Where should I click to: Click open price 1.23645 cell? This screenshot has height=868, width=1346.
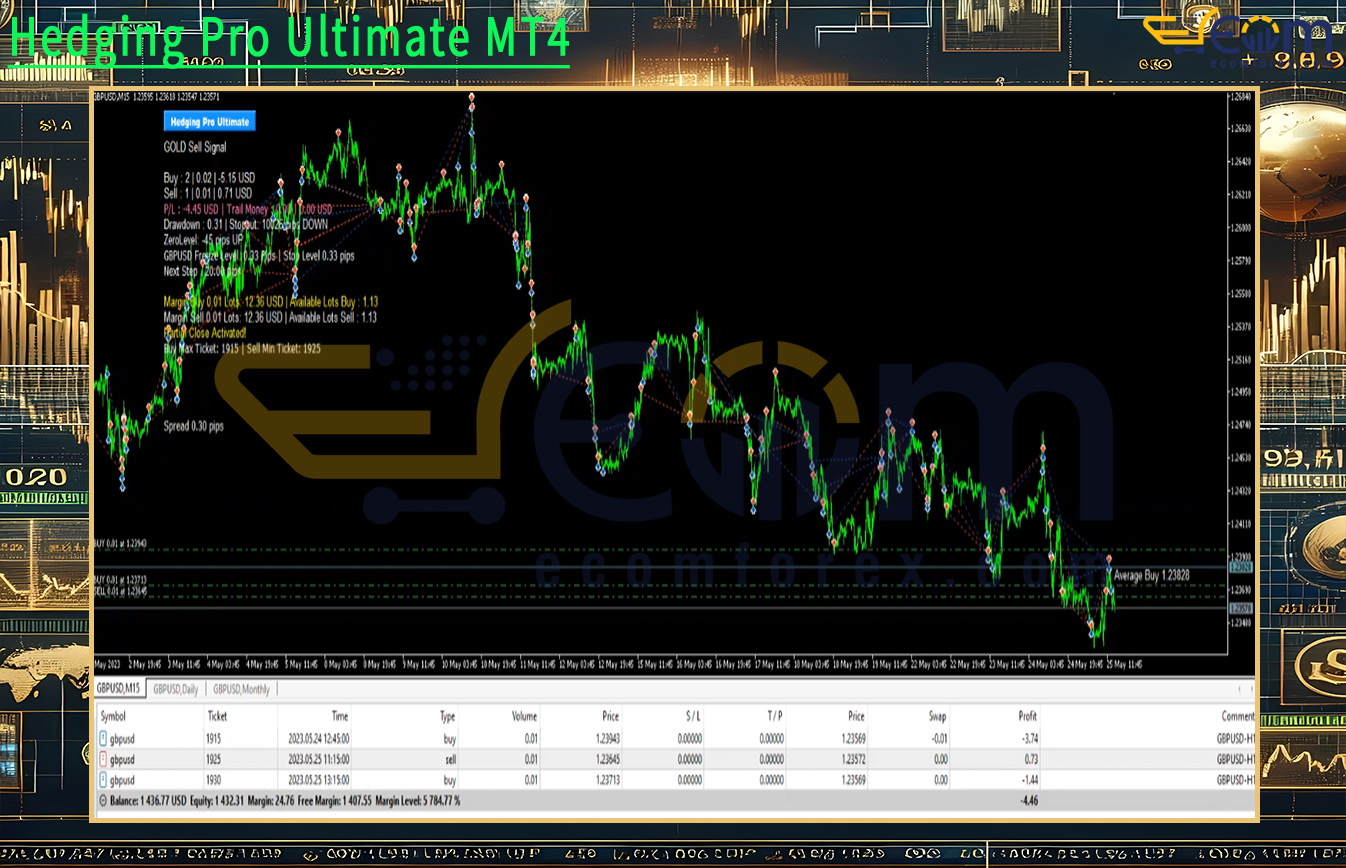[606, 759]
